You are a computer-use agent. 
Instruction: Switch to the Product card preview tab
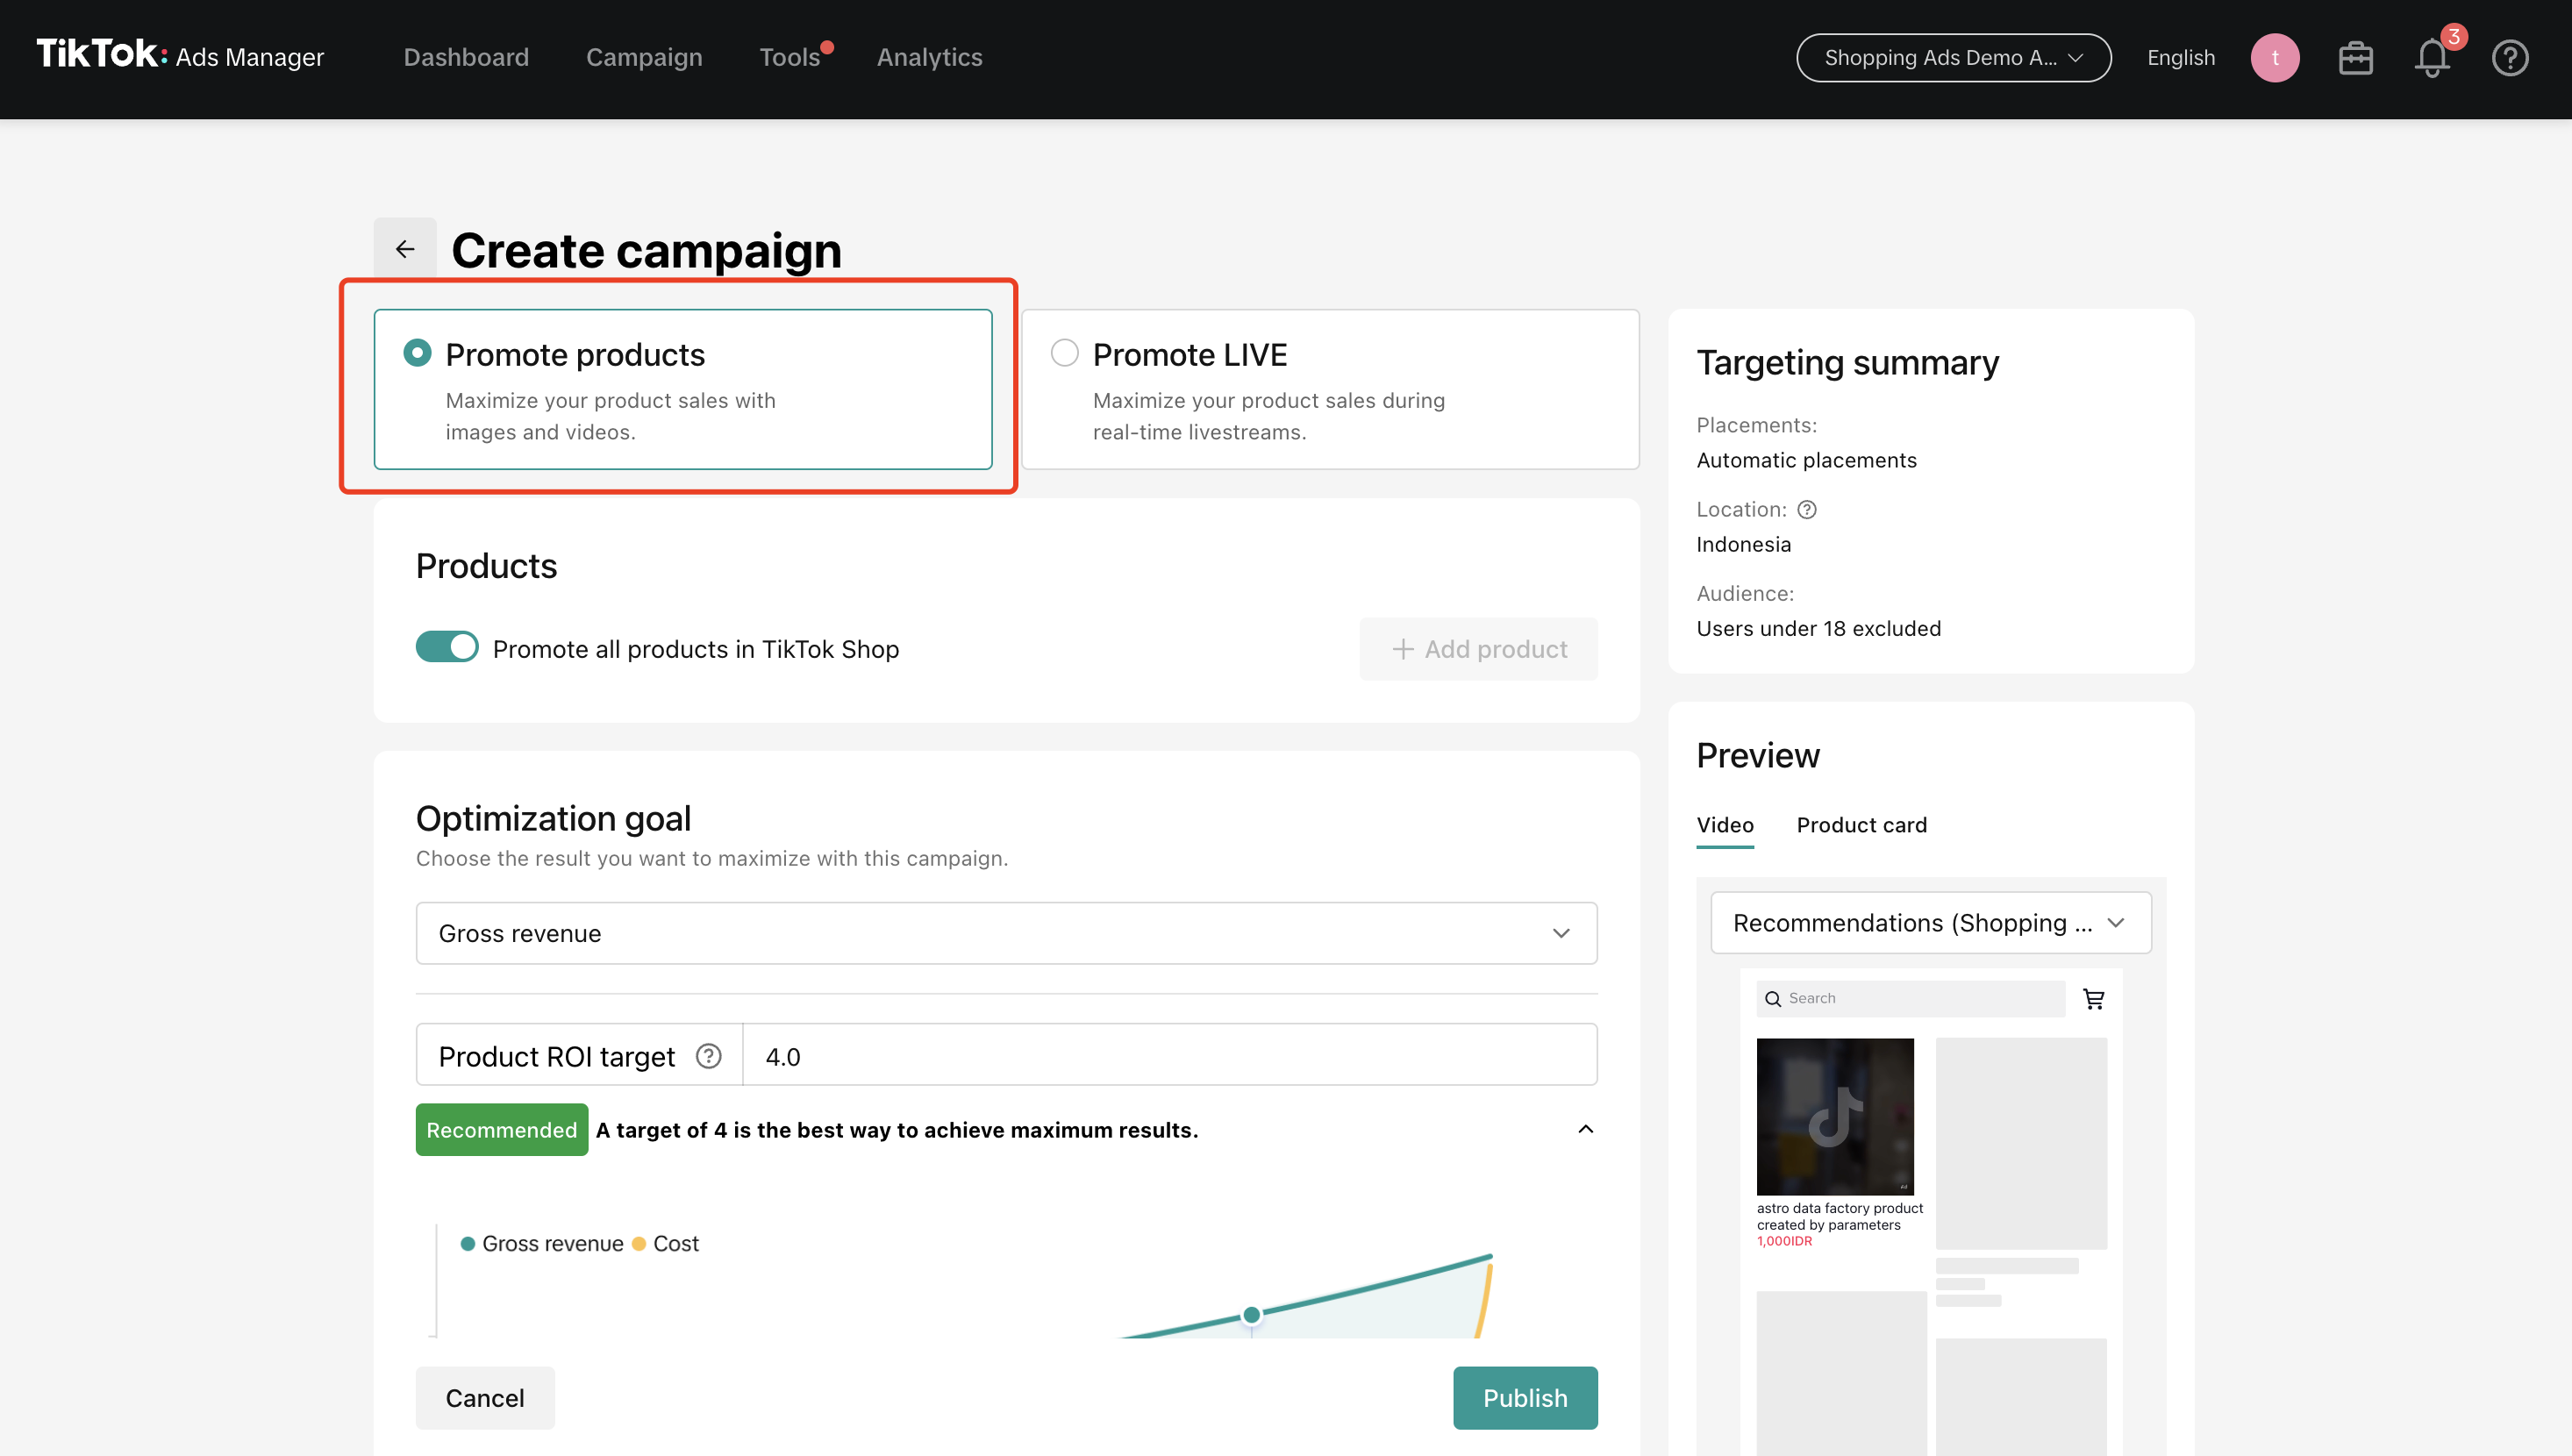pos(1861,825)
